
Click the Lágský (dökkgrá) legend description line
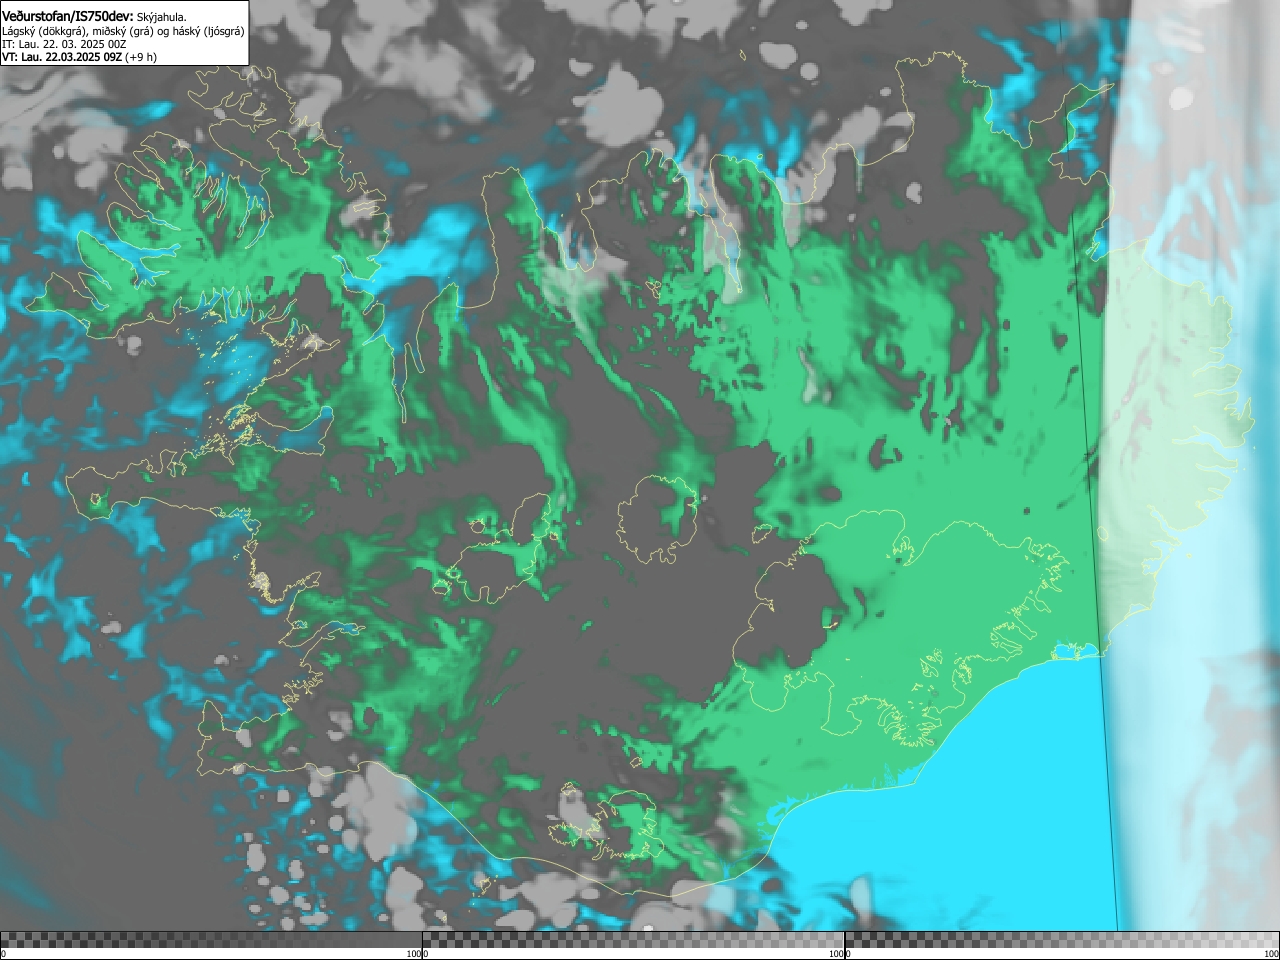(x=123, y=31)
